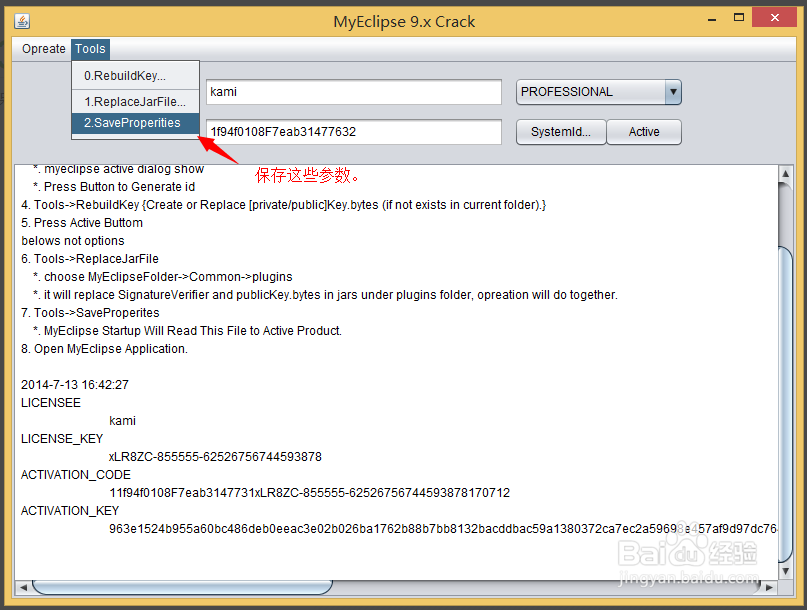This screenshot has width=807, height=610.
Task: Click the window title MyEclipse 9.x Crack
Action: pos(404,22)
